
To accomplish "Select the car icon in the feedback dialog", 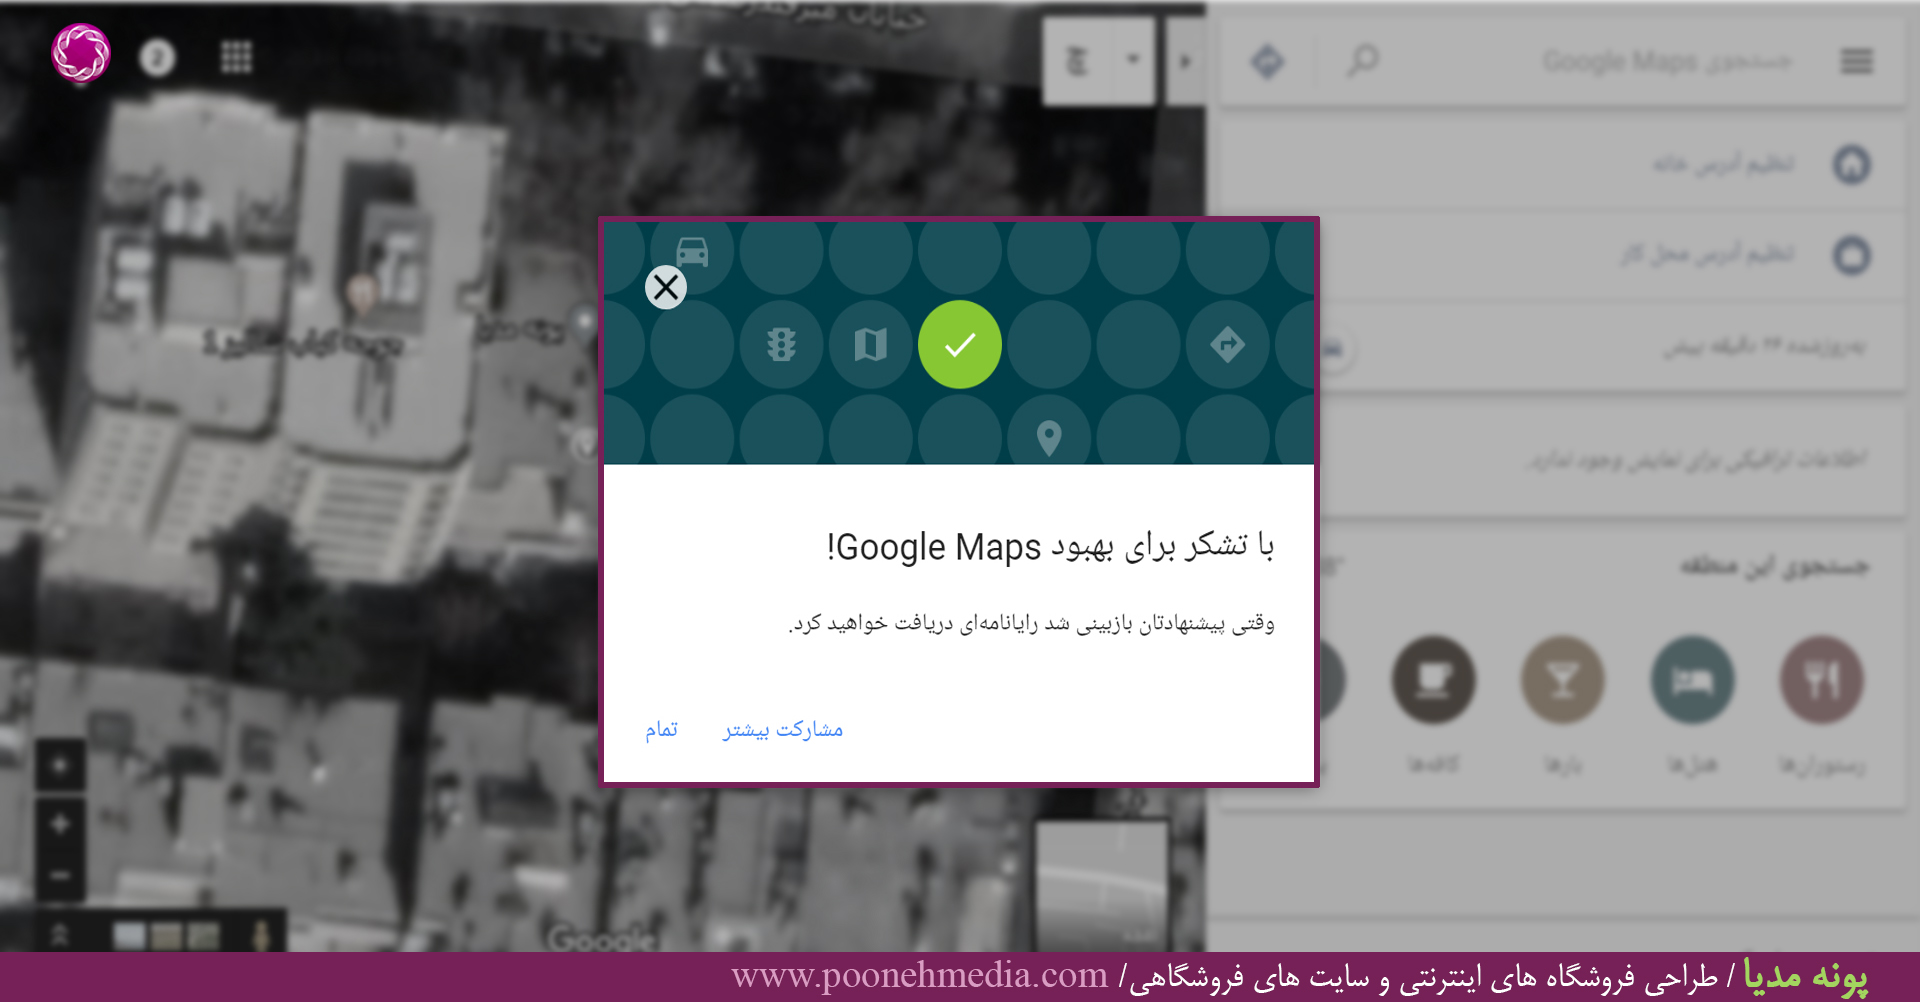I will coord(692,252).
